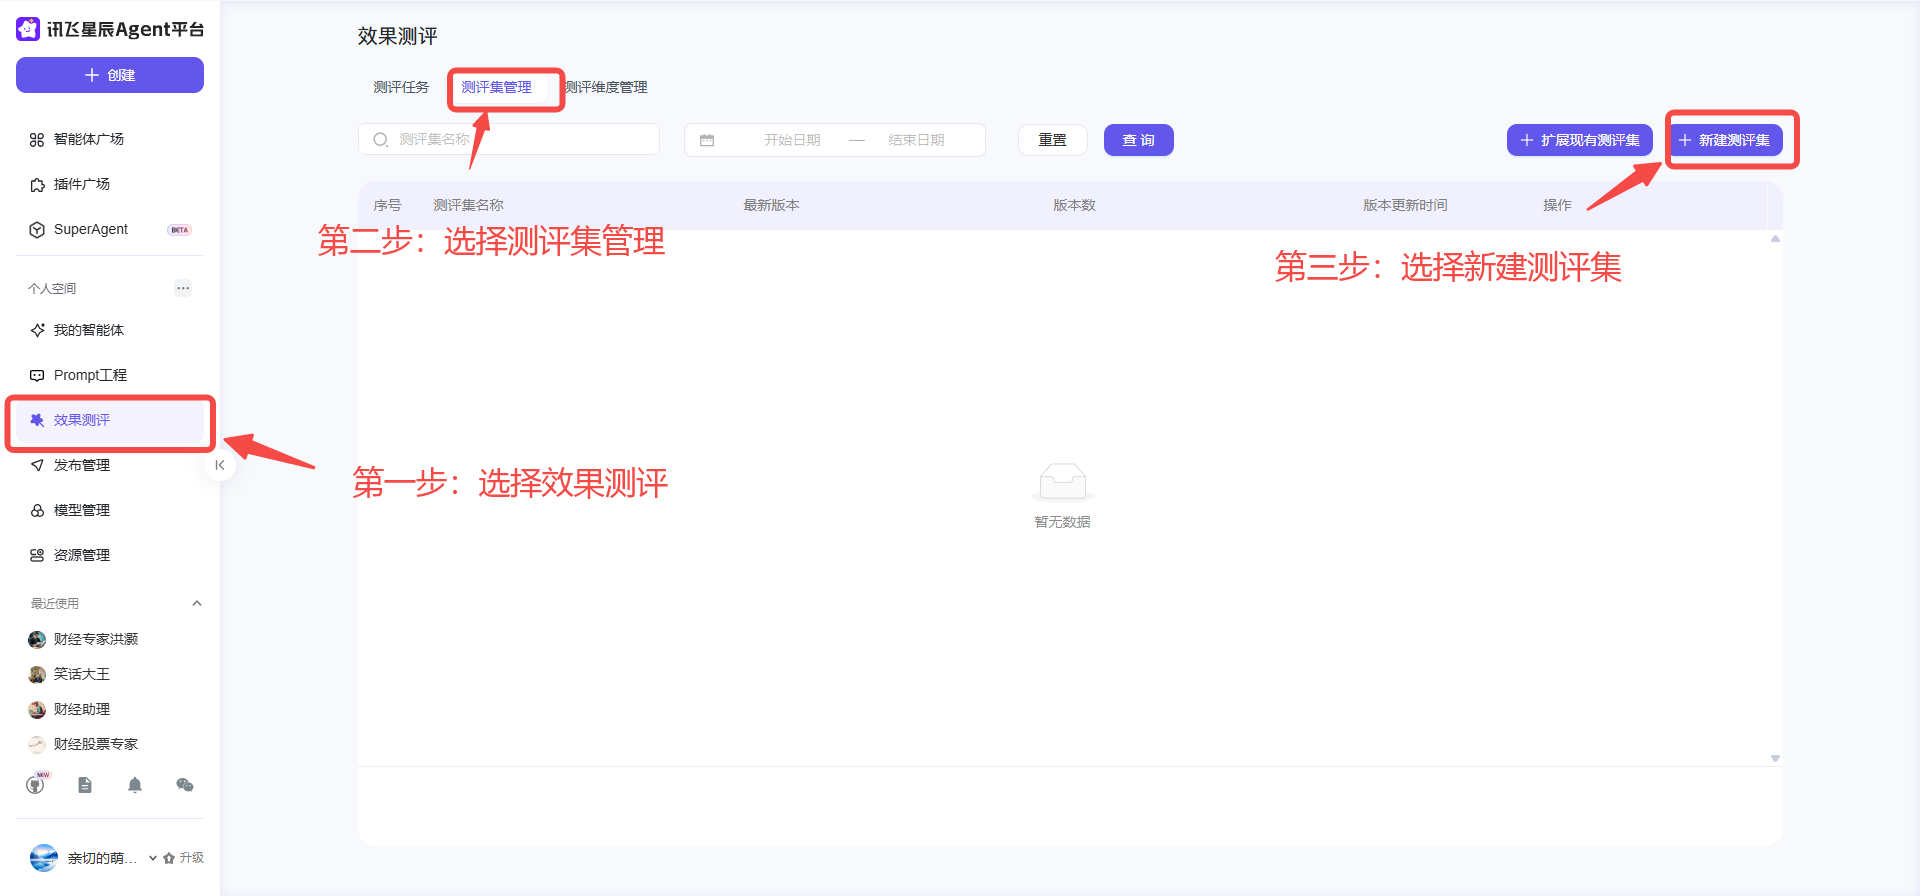Switch to the 测评任务 tab

pos(401,87)
